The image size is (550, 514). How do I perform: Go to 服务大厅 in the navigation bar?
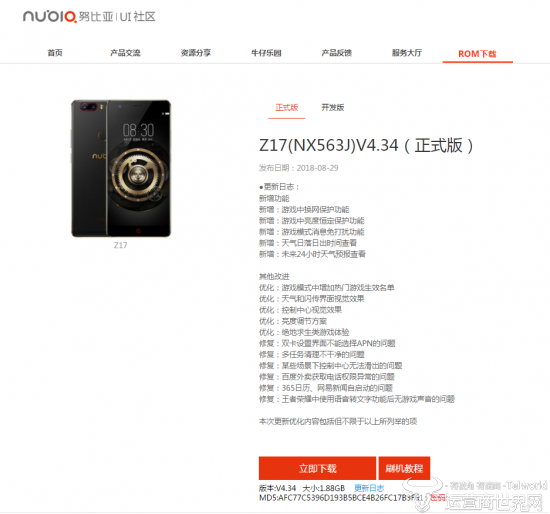pyautogui.click(x=407, y=53)
